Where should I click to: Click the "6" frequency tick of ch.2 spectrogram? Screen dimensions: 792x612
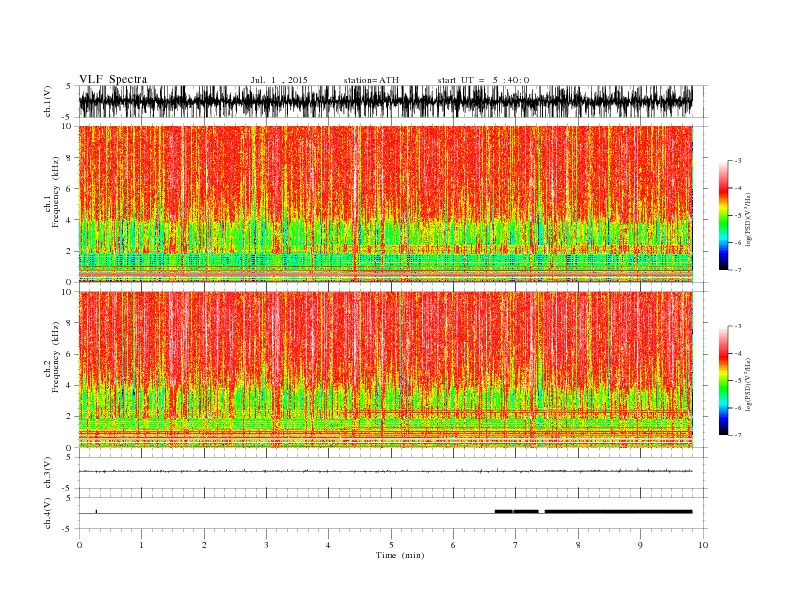point(70,354)
